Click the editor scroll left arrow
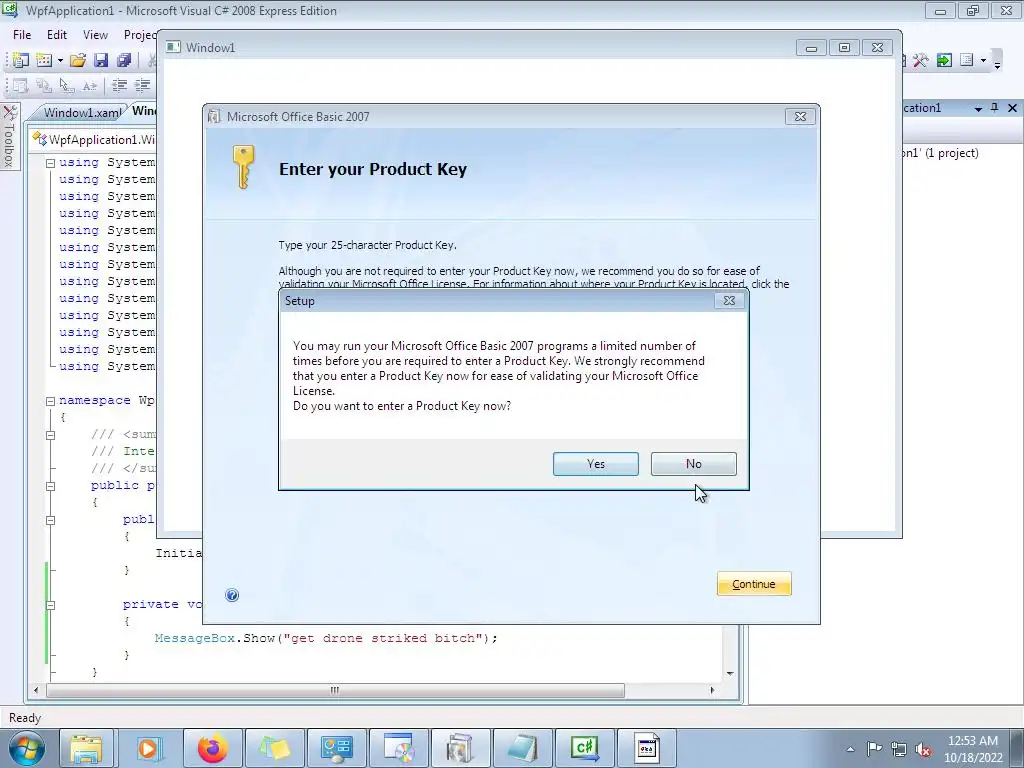 pos(35,690)
